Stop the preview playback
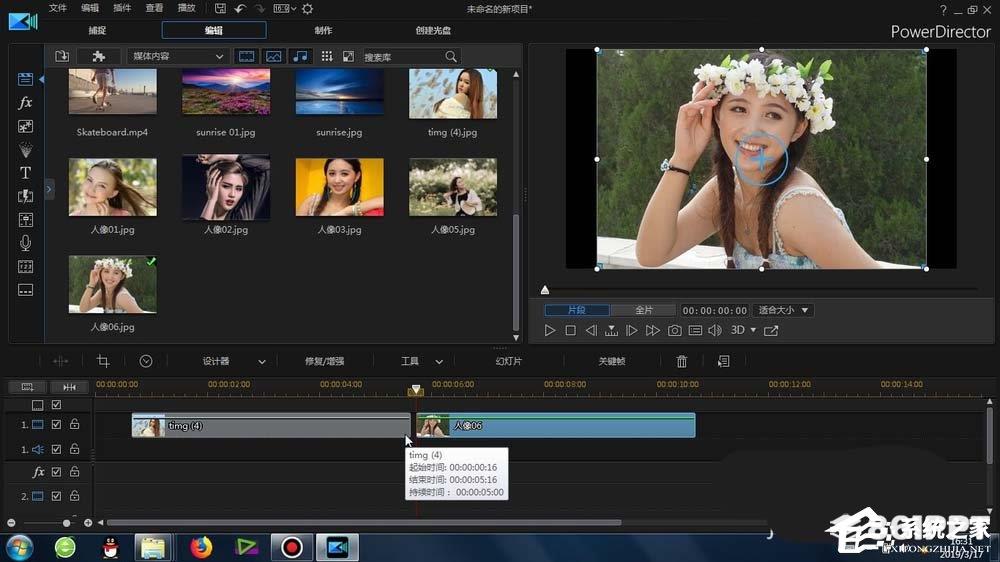The image size is (1000, 562). (x=571, y=330)
